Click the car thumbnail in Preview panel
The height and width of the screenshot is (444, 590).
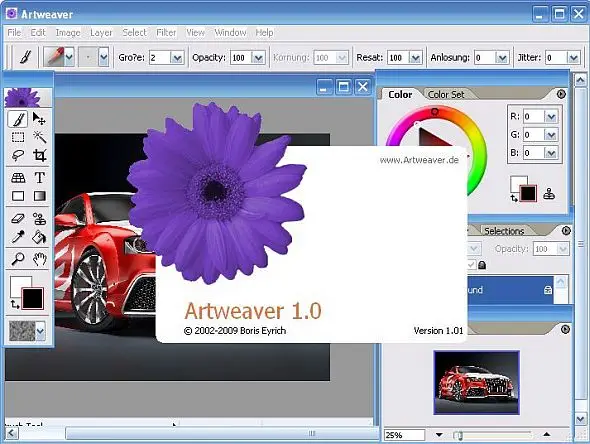[x=476, y=382]
